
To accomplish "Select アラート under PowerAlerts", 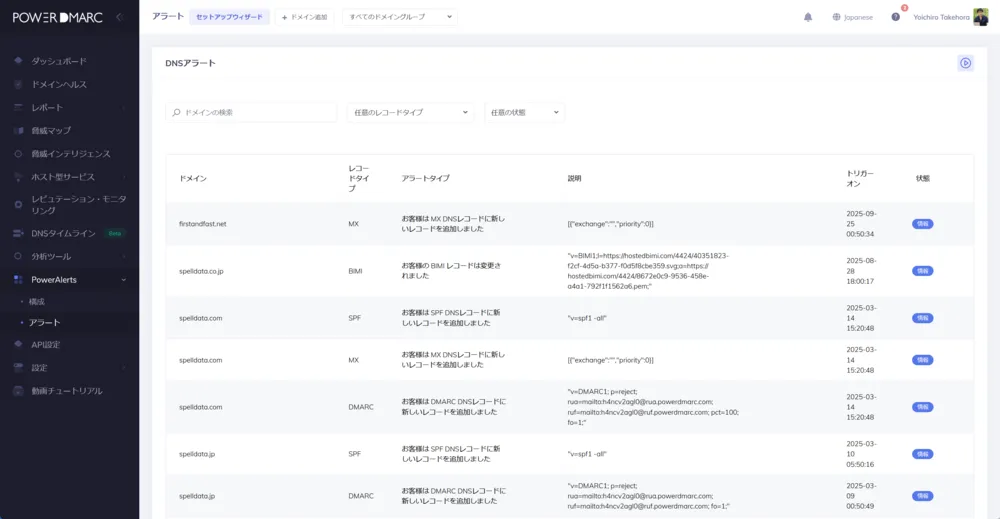I will tap(44, 323).
